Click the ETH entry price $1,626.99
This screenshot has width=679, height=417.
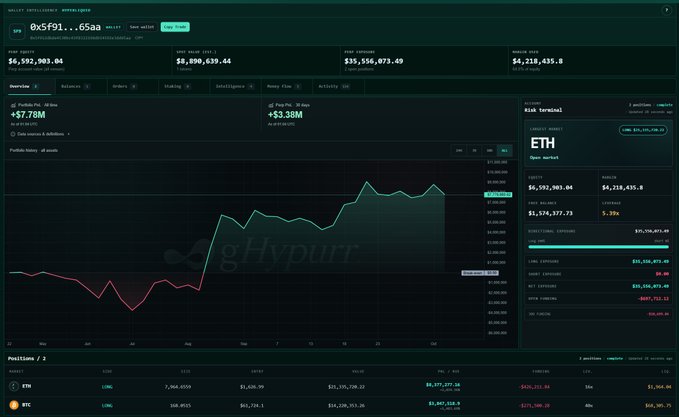coord(252,387)
